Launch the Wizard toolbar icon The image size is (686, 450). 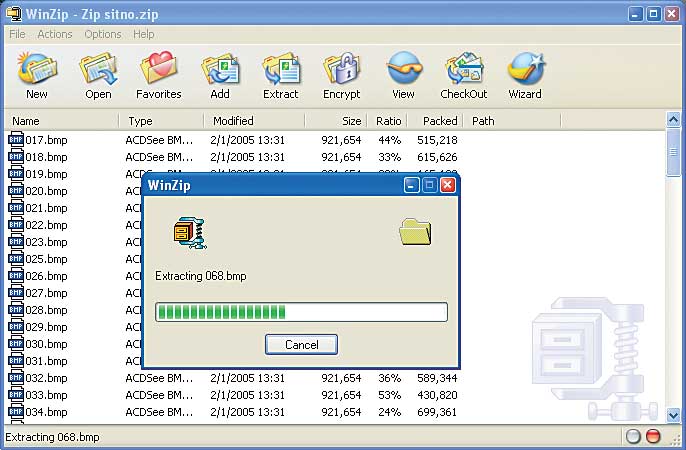[x=525, y=68]
